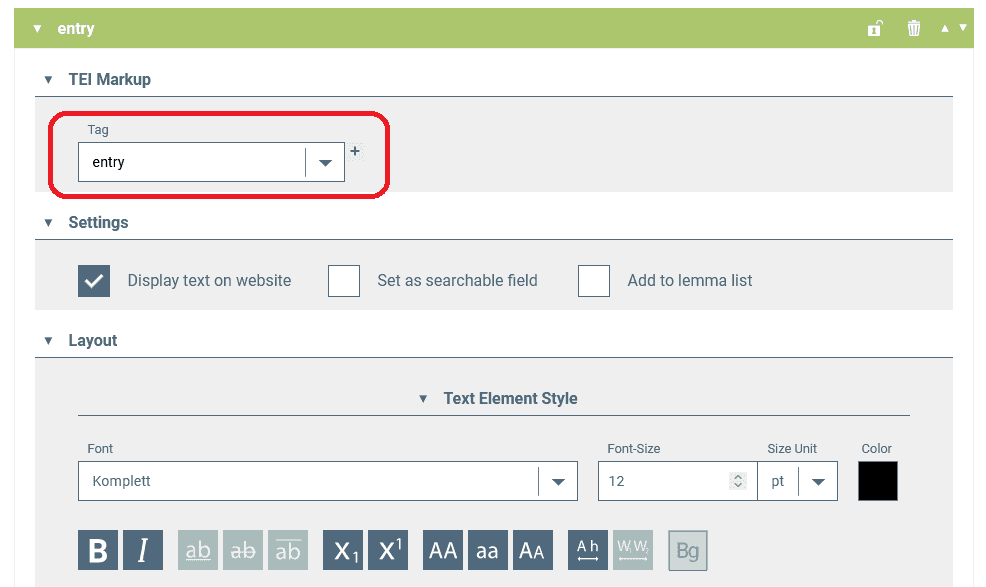Apply underline ab formatting
Image resolution: width=986 pixels, height=587 pixels.
[198, 551]
